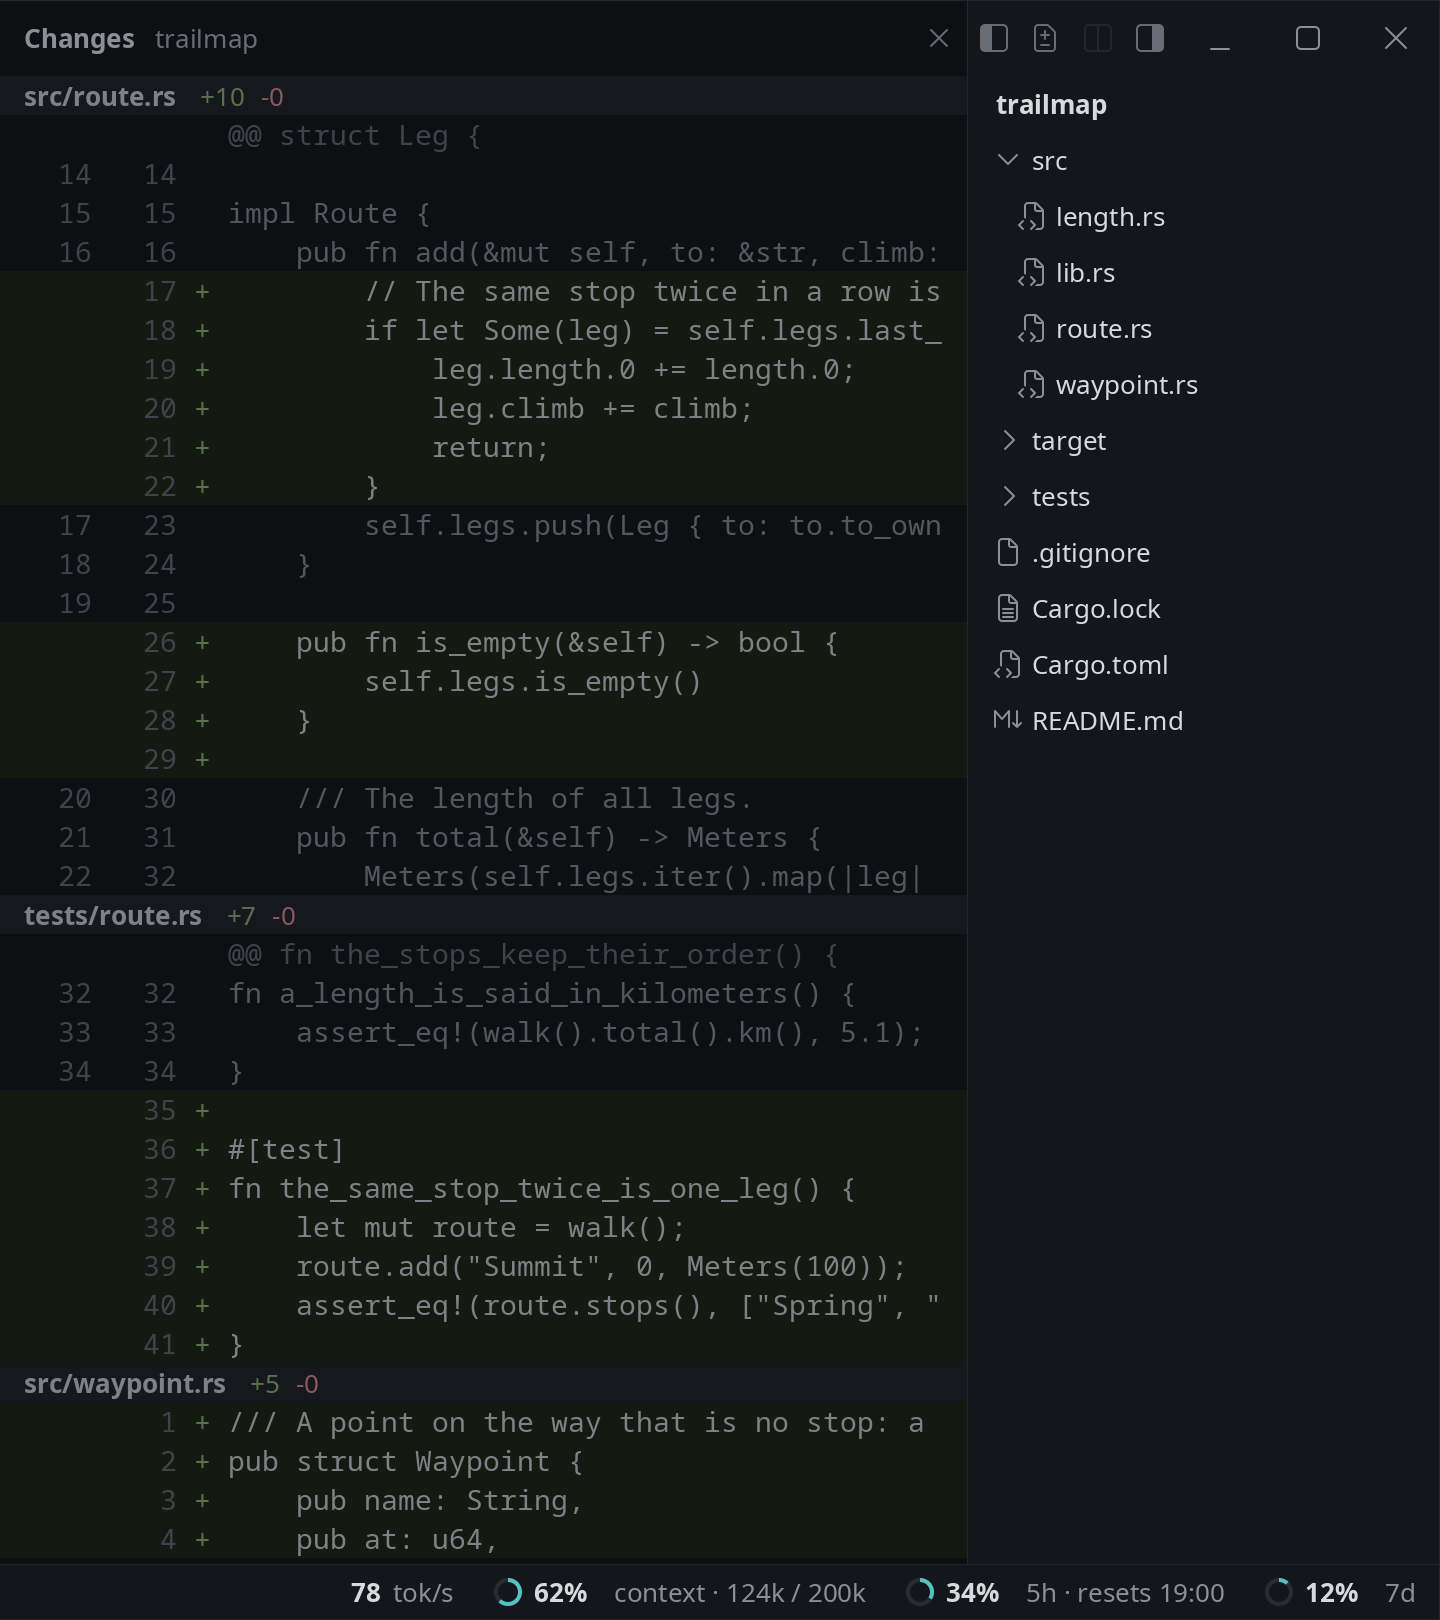Image resolution: width=1440 pixels, height=1620 pixels.
Task: Open Cargo.lock file
Action: click(1096, 608)
